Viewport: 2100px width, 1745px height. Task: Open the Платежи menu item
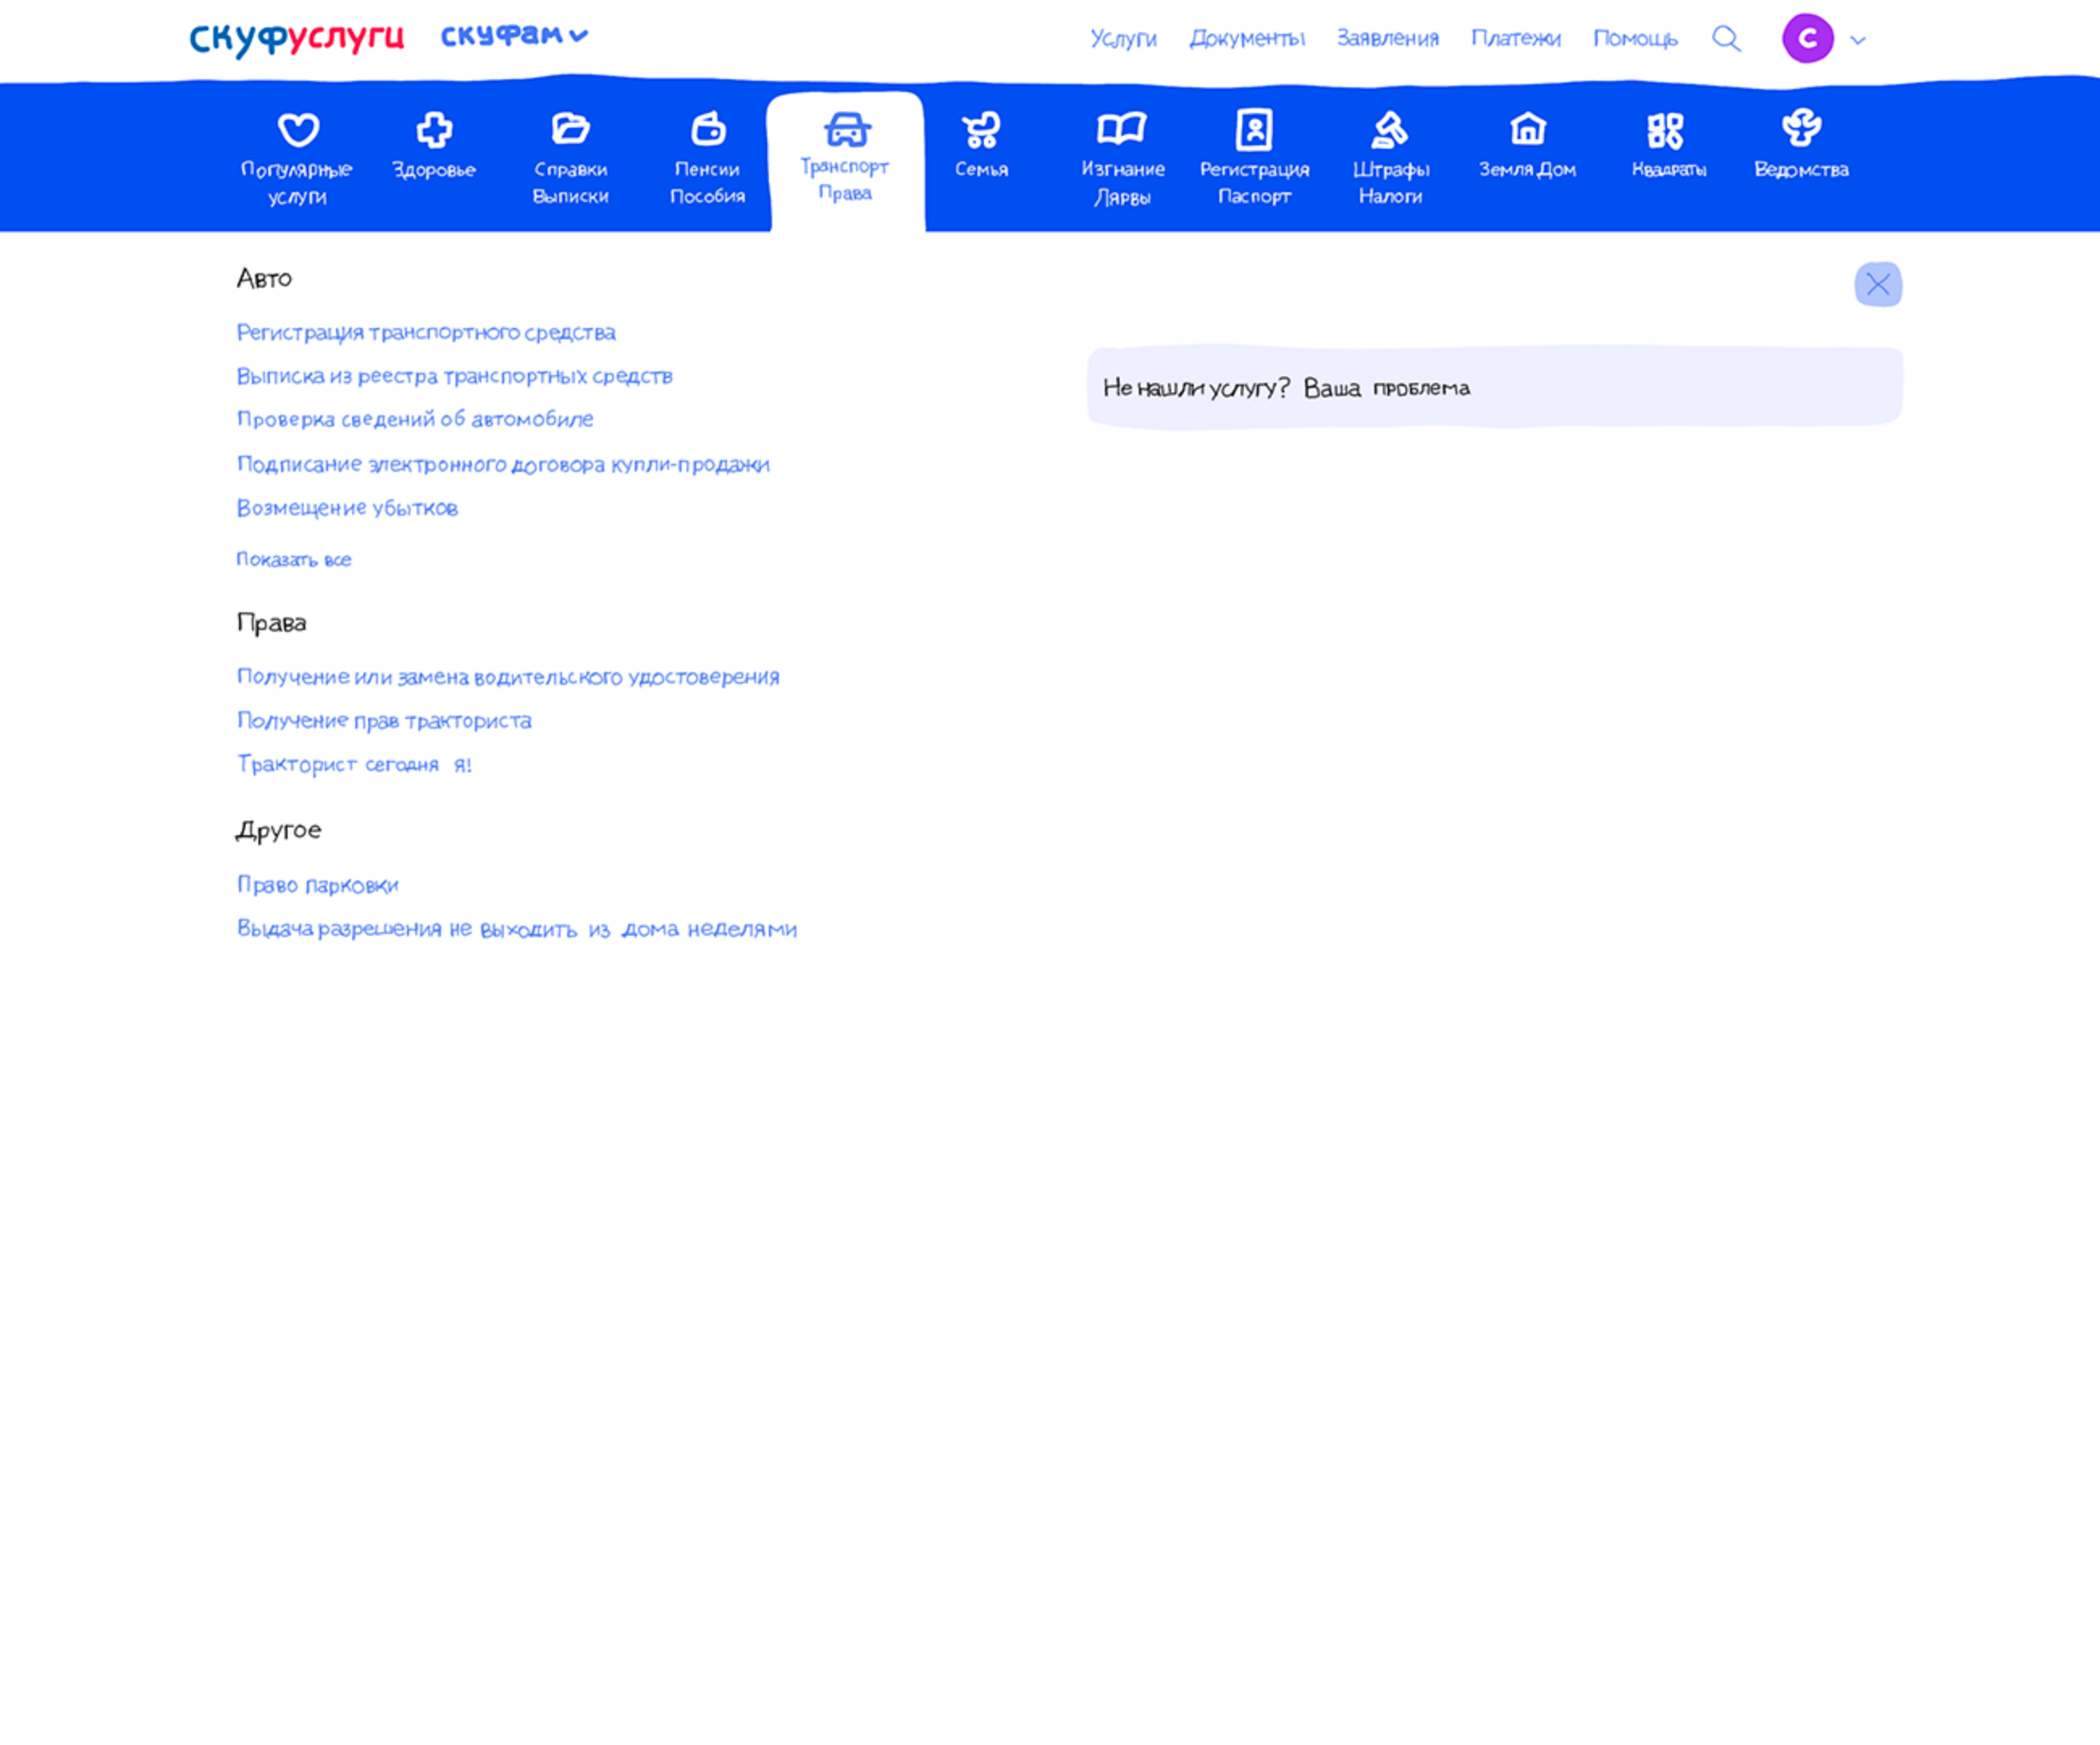pos(1515,39)
